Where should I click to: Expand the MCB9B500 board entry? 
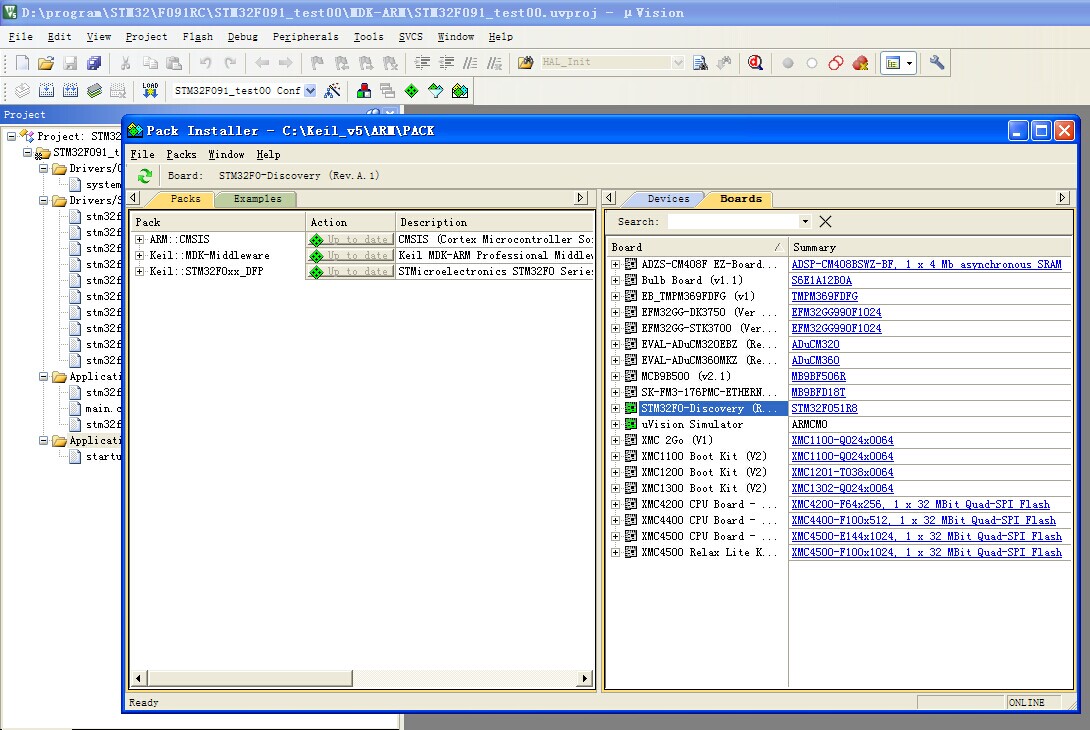615,377
